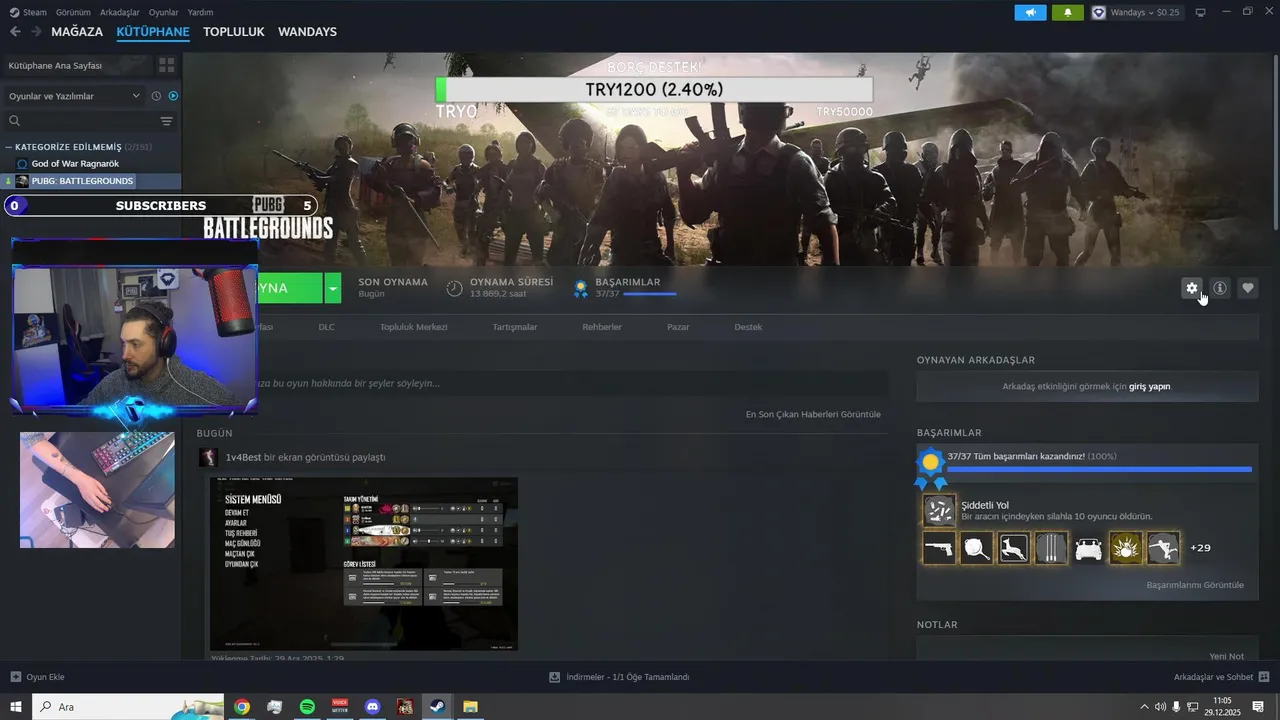The image size is (1280, 720).
Task: Open the Tartışmalar tab
Action: tap(515, 327)
